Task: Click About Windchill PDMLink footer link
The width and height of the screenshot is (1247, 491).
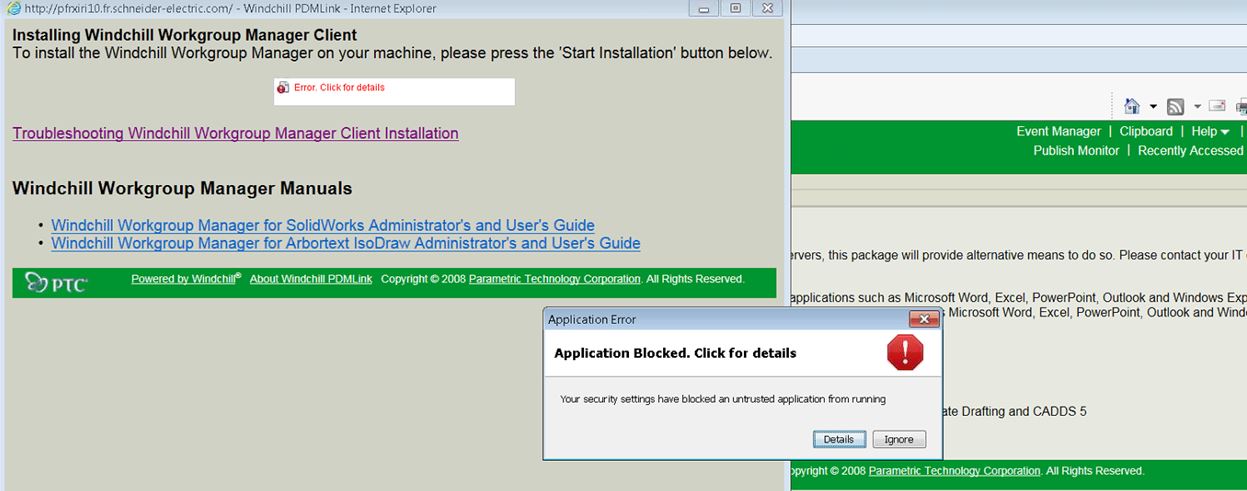Action: 311,279
